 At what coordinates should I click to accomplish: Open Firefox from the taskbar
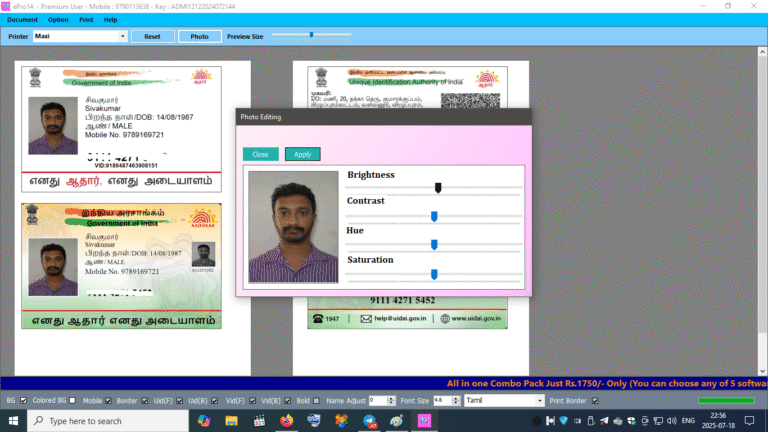coord(287,421)
